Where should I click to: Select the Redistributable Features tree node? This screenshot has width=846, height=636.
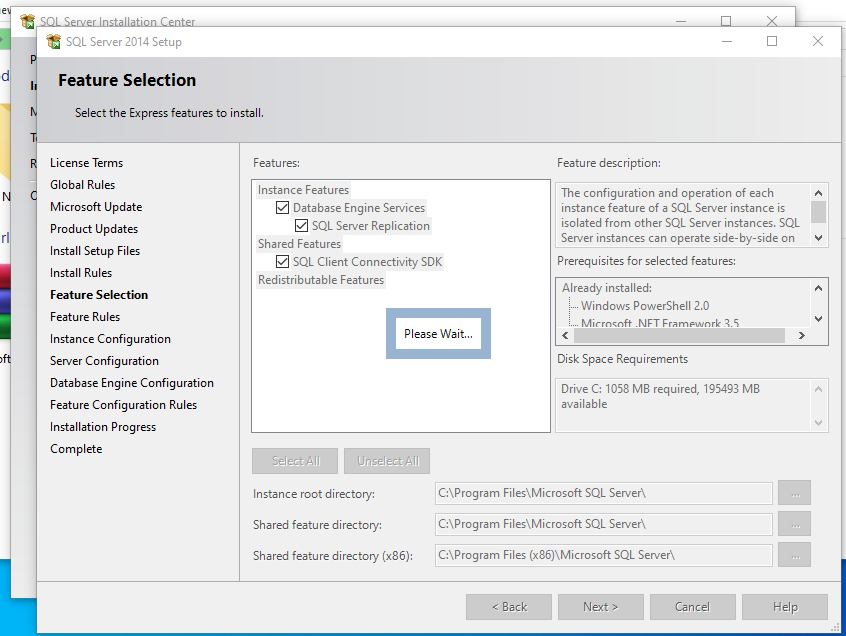320,280
